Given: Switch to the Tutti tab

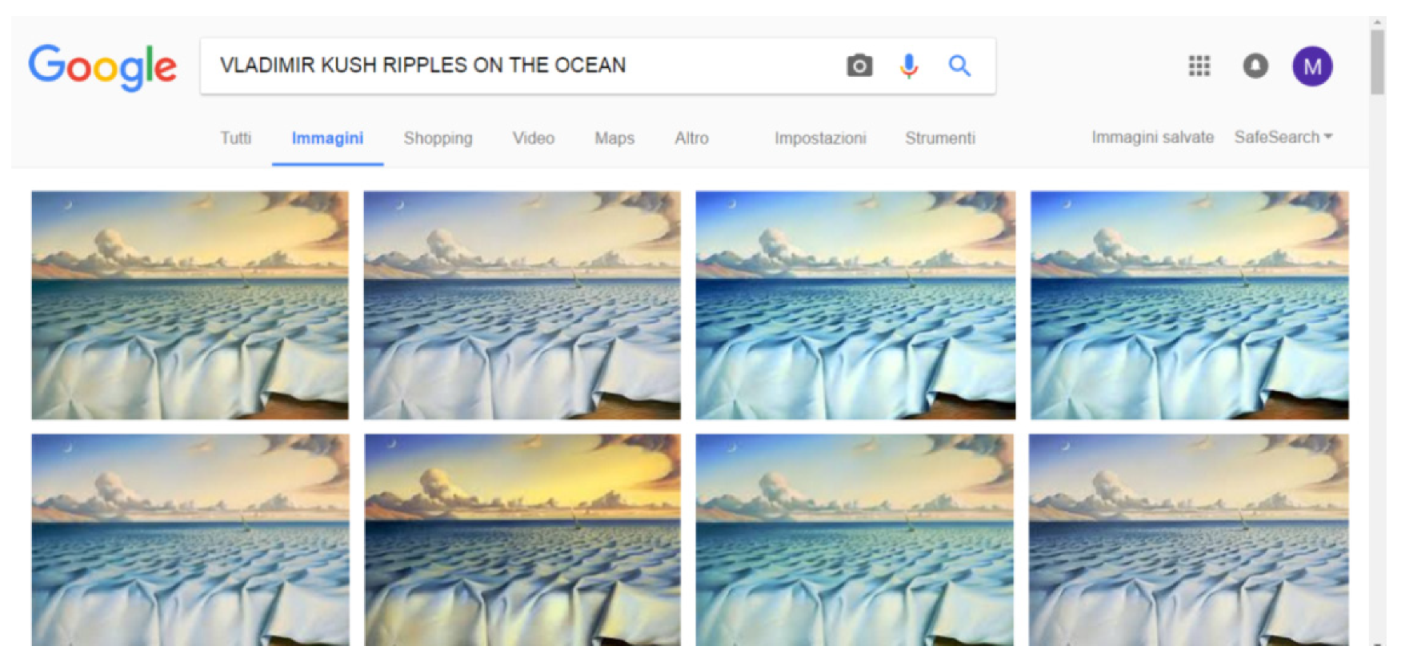Looking at the screenshot, I should (x=236, y=138).
